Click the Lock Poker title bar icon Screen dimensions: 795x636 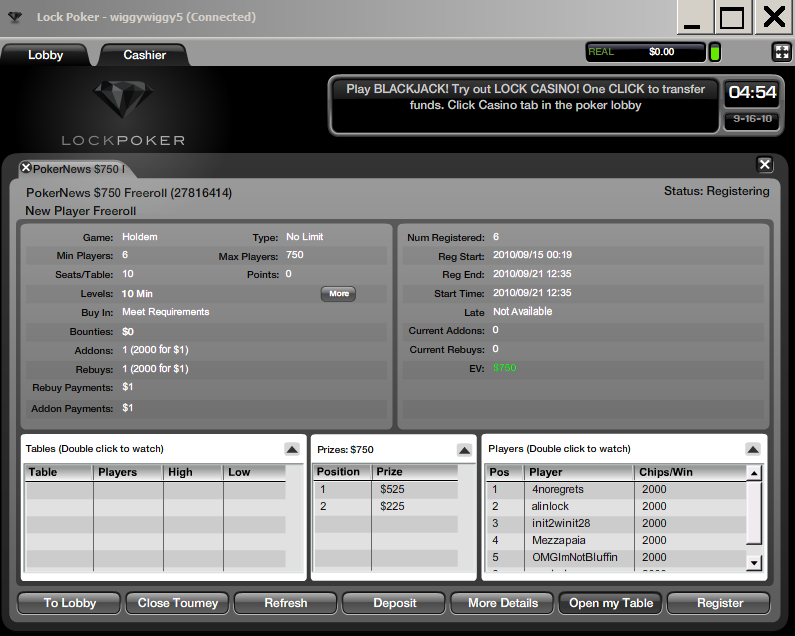click(15, 17)
